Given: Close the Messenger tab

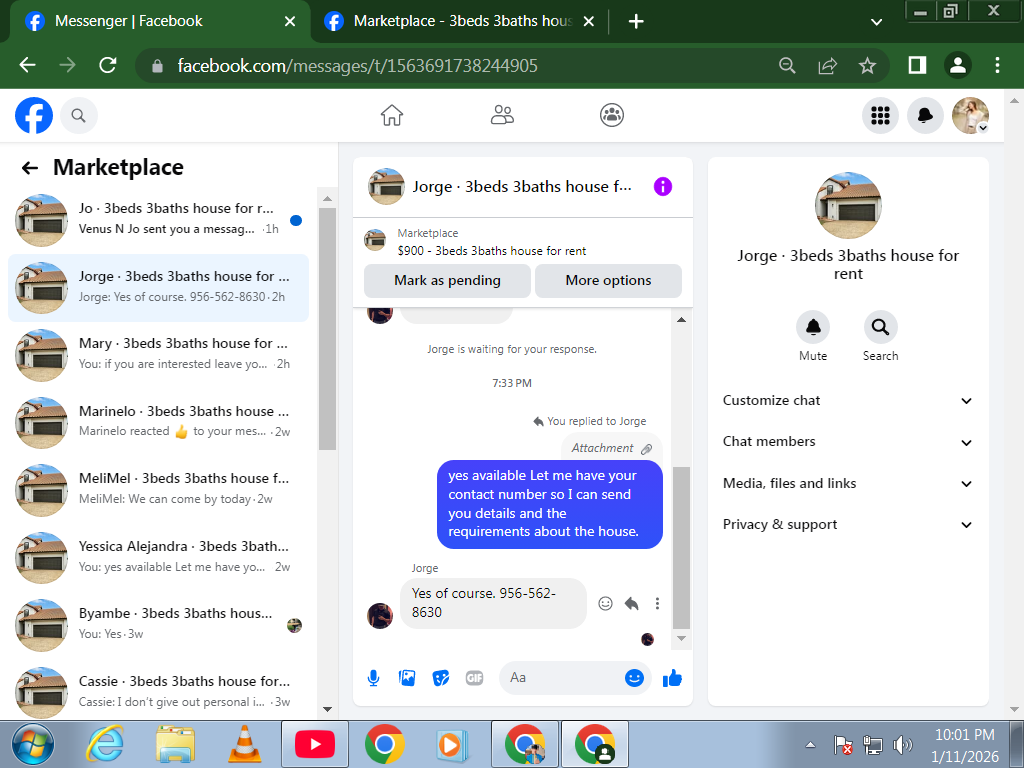Looking at the screenshot, I should click(x=290, y=22).
